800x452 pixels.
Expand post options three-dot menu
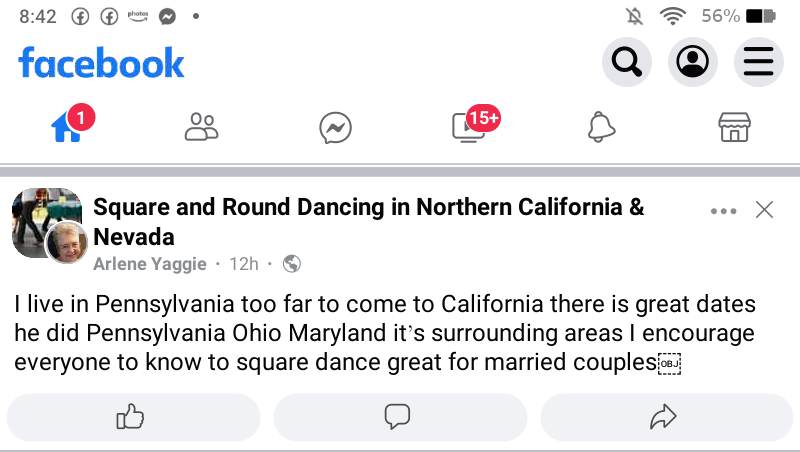722,211
